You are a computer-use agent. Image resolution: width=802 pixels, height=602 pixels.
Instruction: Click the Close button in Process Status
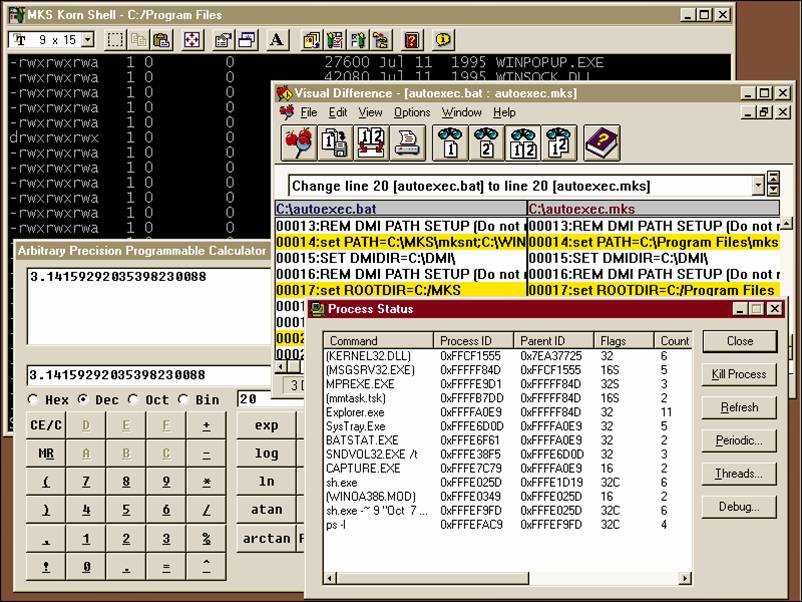[740, 341]
